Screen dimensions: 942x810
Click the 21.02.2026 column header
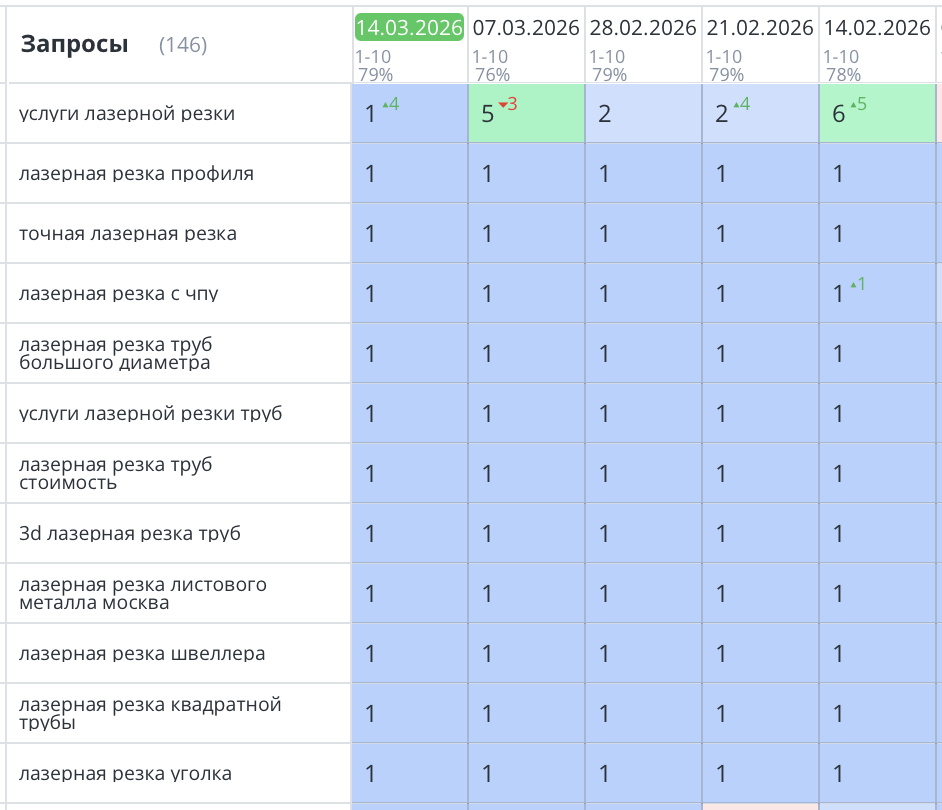click(760, 28)
